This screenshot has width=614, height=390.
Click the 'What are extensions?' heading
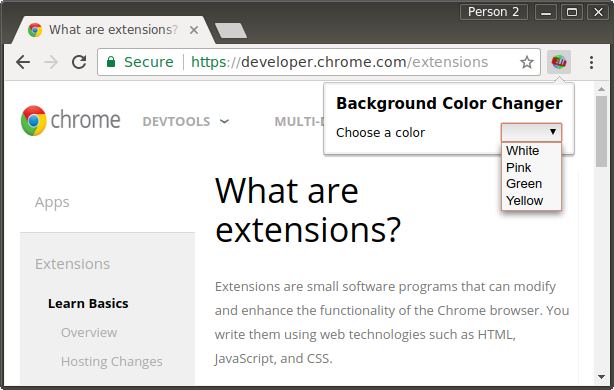(308, 210)
